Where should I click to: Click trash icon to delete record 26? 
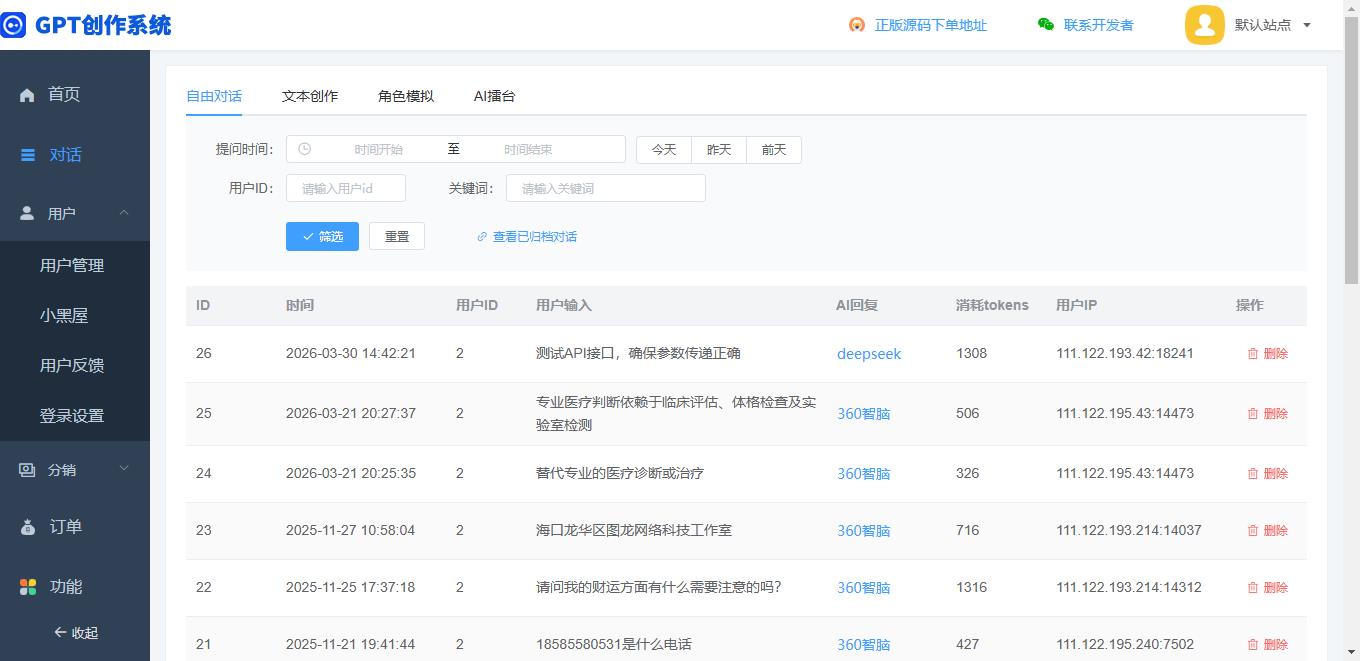point(1252,354)
